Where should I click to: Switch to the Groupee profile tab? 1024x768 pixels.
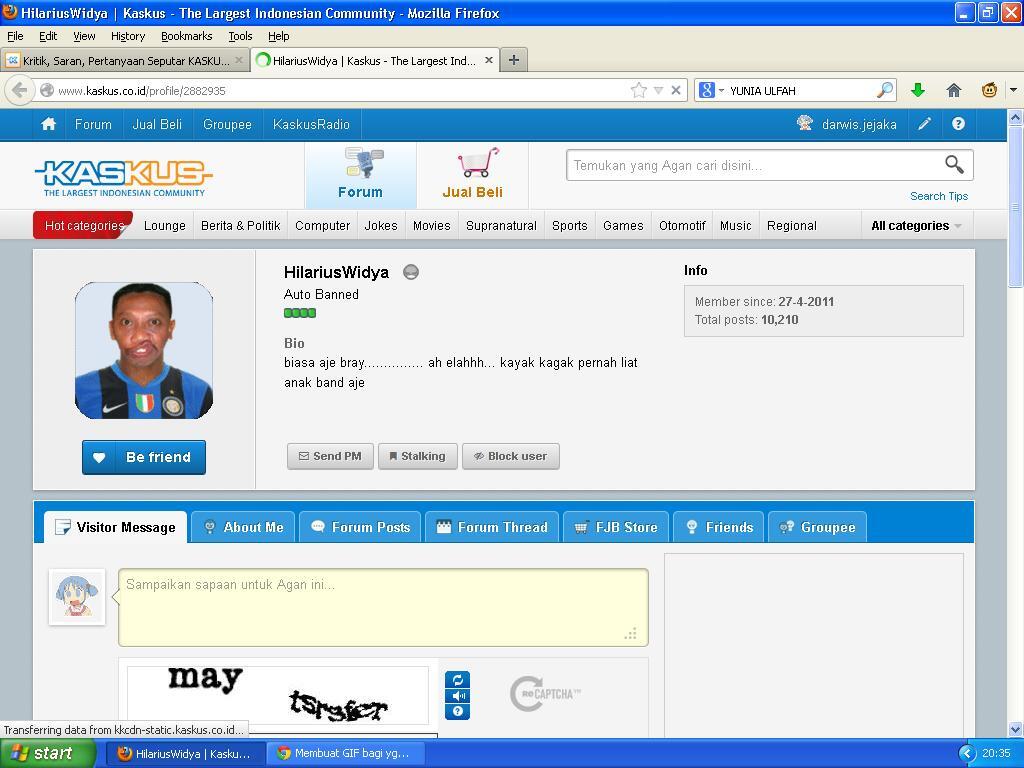818,527
